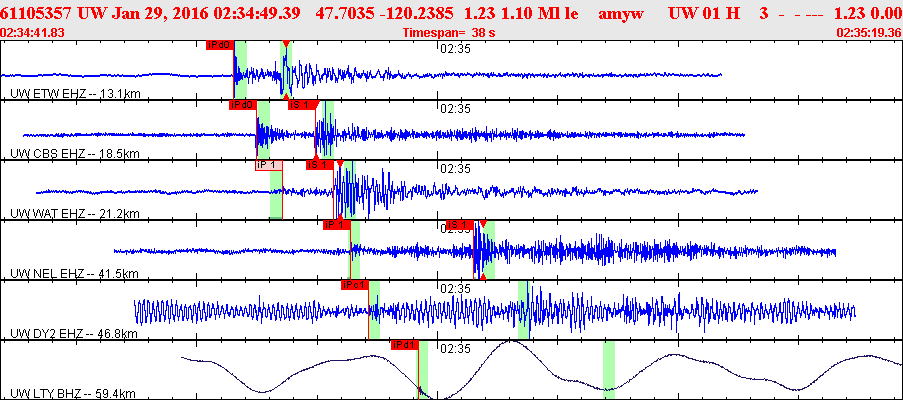Click the second green window on LTY trace
The height and width of the screenshot is (400, 903).
tap(609, 369)
